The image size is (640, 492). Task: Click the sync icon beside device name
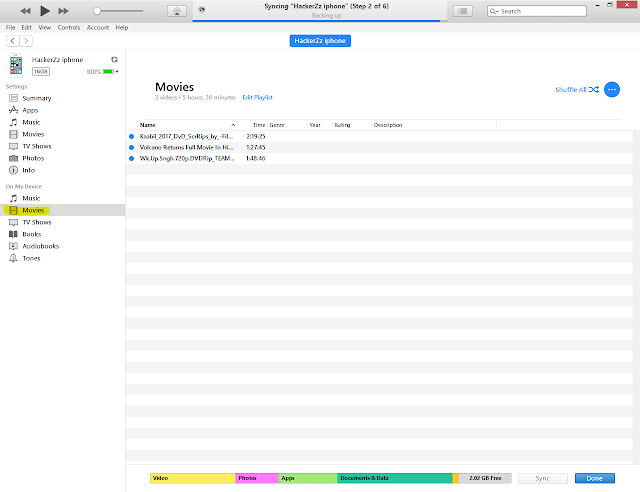pyautogui.click(x=114, y=60)
